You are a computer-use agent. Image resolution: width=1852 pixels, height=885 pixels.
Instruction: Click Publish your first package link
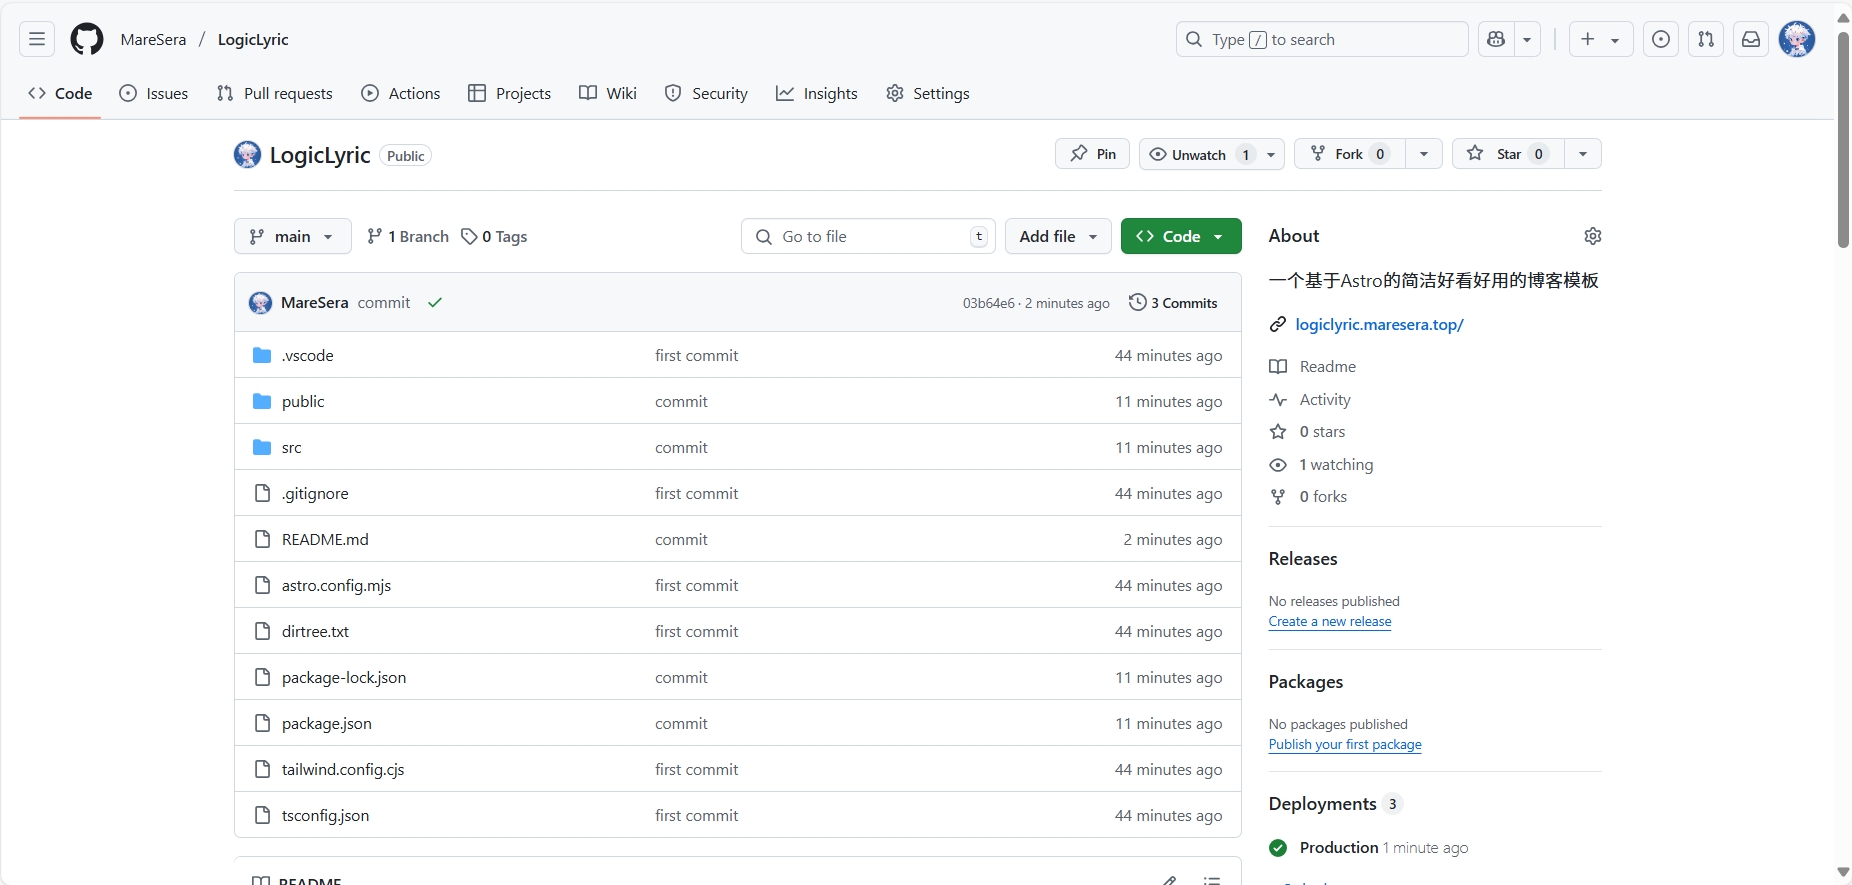(1345, 745)
